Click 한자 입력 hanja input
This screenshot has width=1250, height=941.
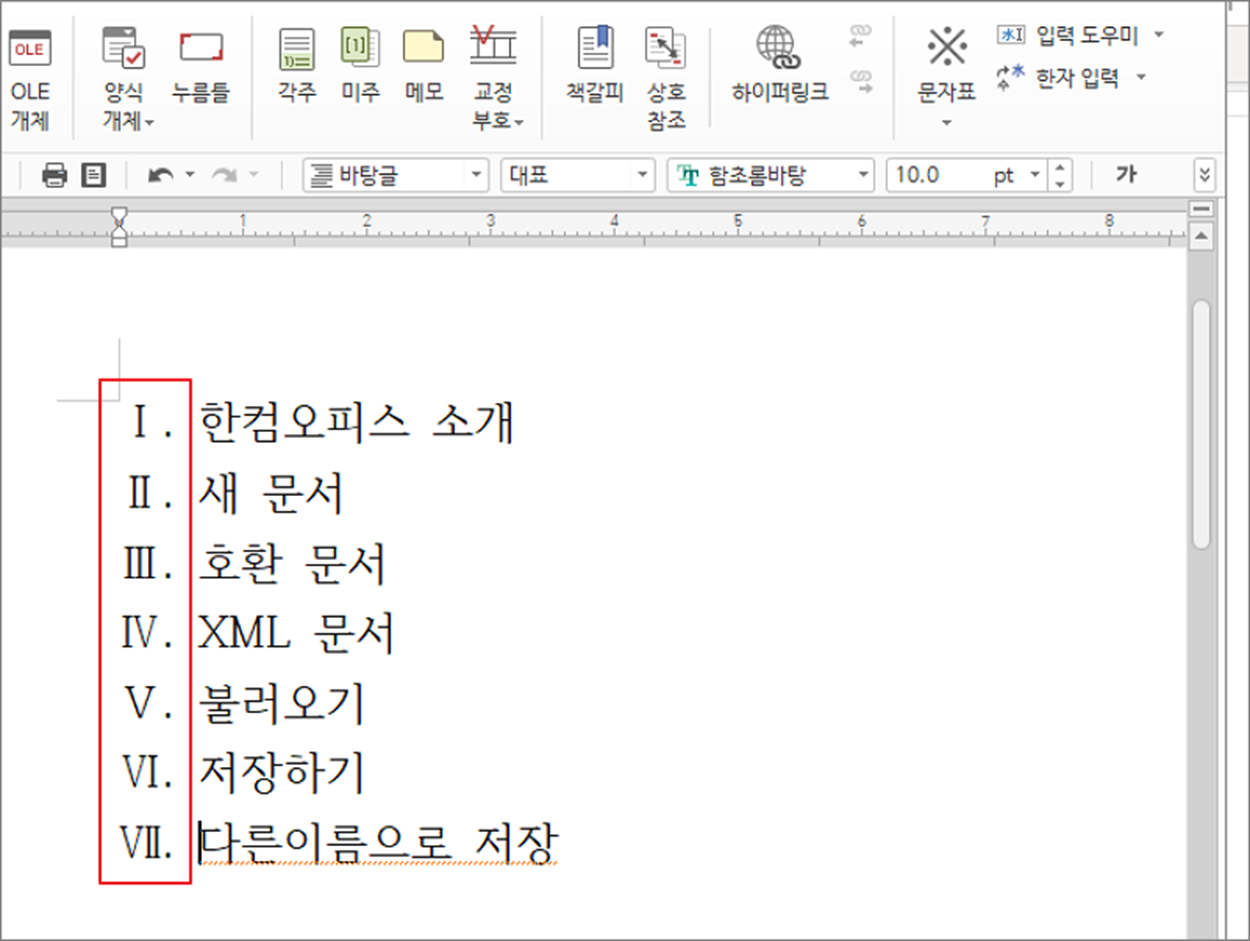[x=1060, y=76]
